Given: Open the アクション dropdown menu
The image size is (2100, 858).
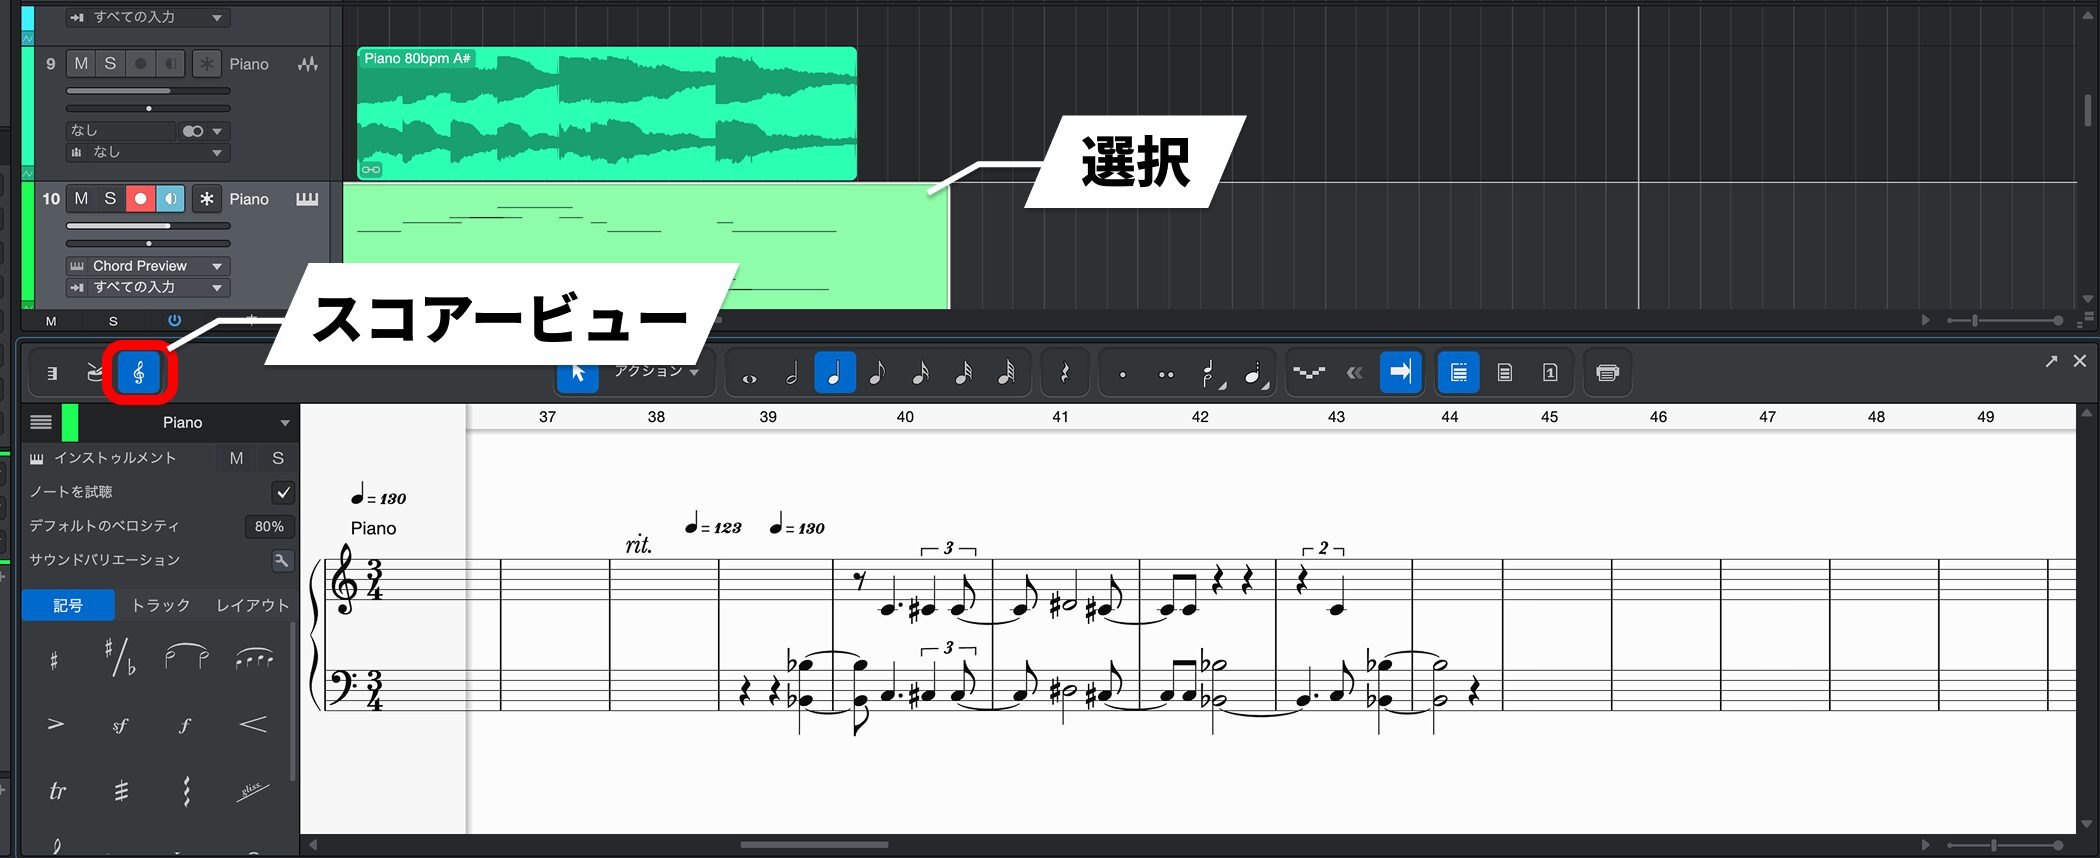Looking at the screenshot, I should [x=656, y=371].
